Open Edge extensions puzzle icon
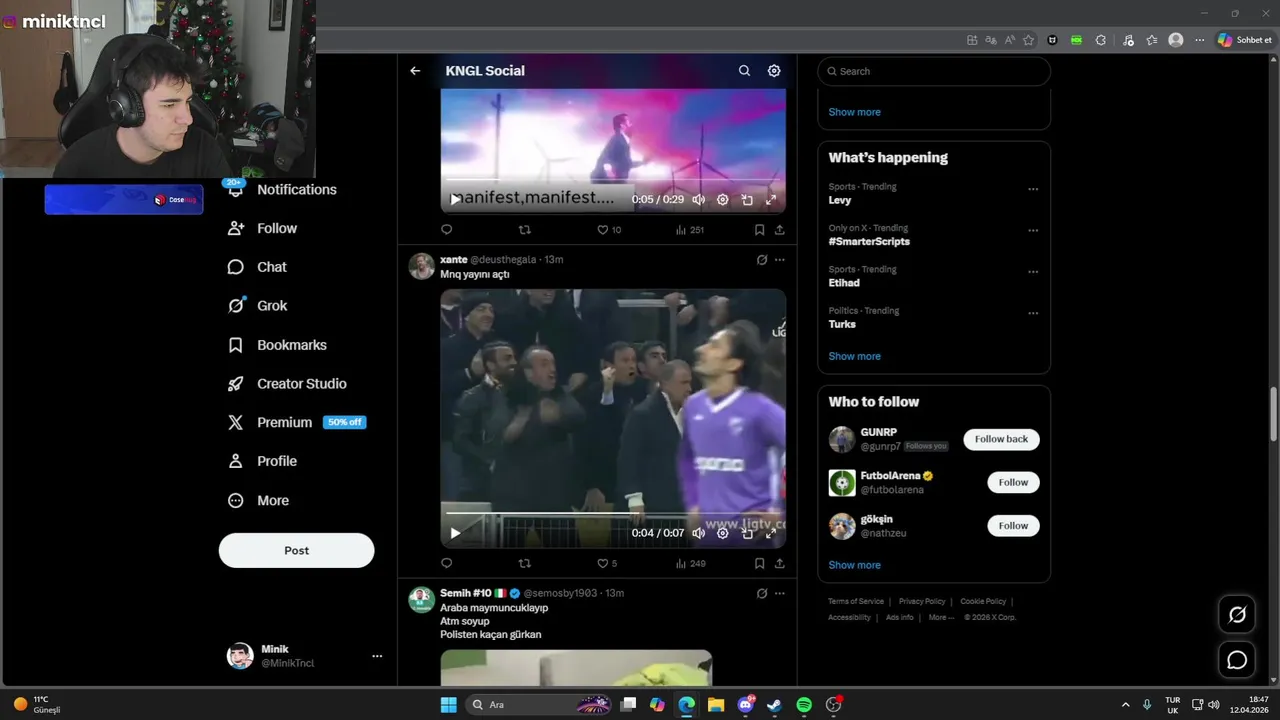 pyautogui.click(x=1101, y=40)
